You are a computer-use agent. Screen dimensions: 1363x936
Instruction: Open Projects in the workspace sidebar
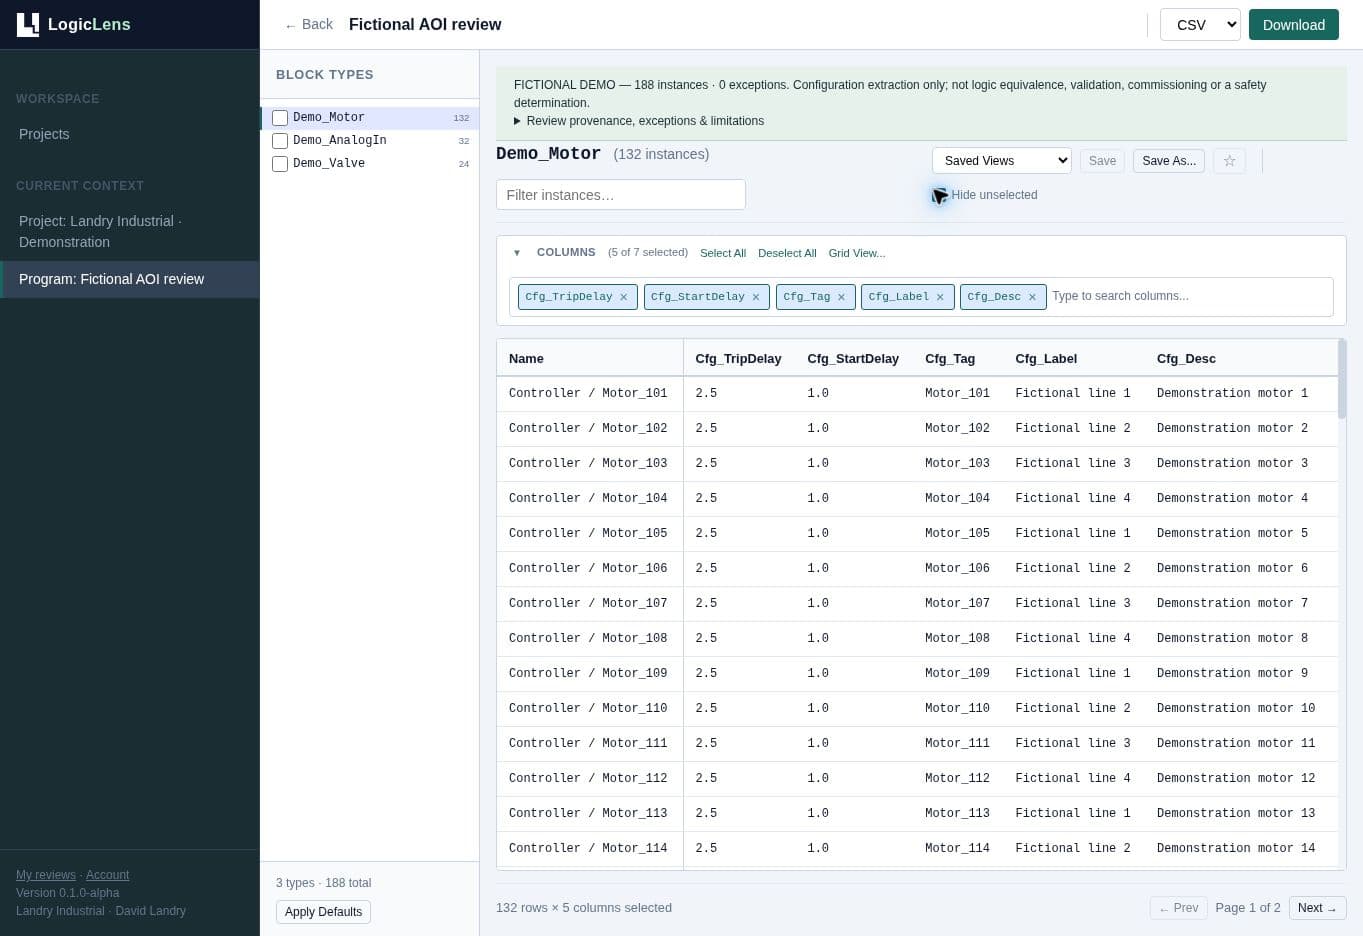[x=44, y=134]
